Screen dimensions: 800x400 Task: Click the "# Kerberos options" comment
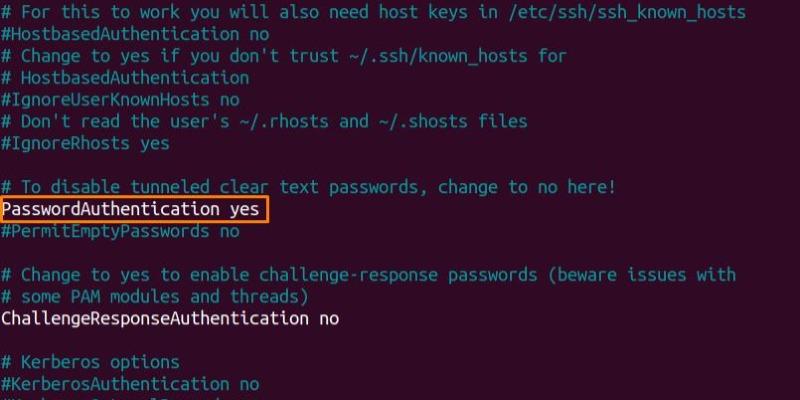coord(90,362)
